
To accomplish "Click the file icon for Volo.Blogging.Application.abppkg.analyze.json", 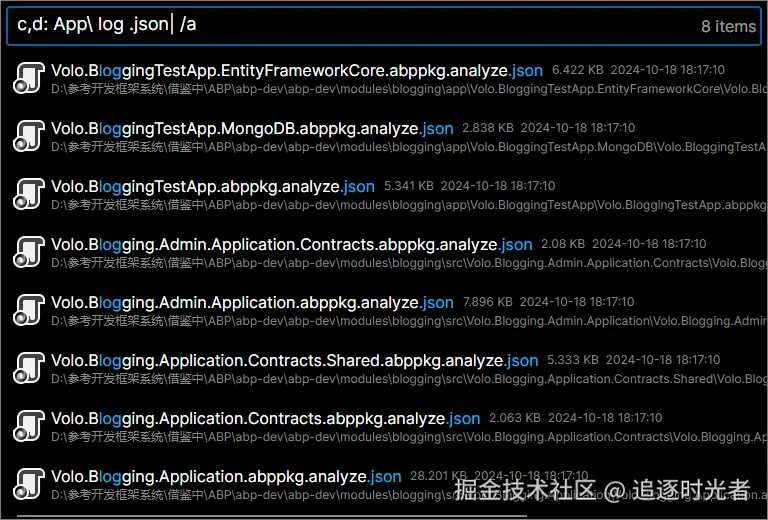I will click(29, 484).
